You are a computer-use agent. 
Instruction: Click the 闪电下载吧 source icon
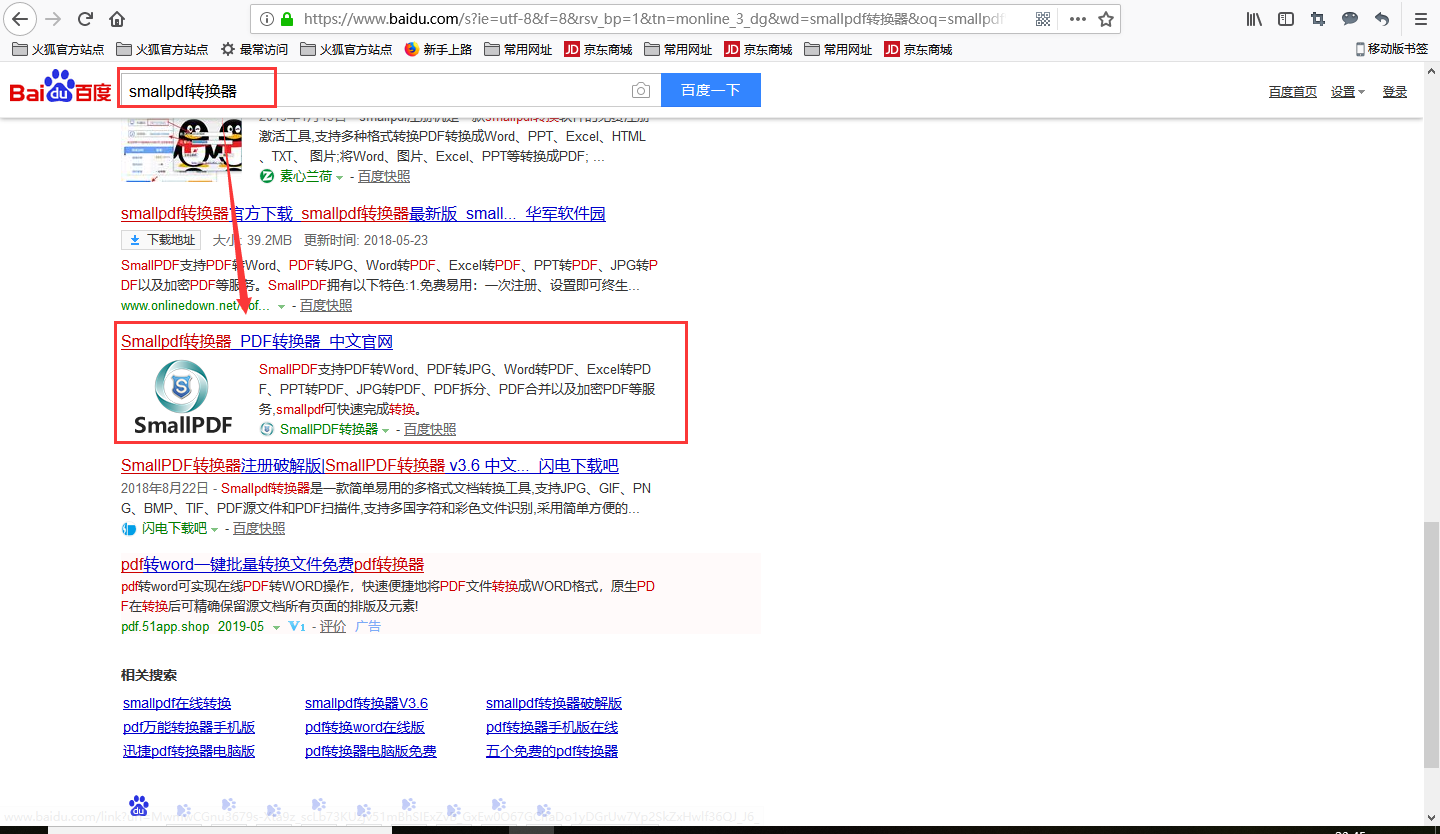(129, 528)
